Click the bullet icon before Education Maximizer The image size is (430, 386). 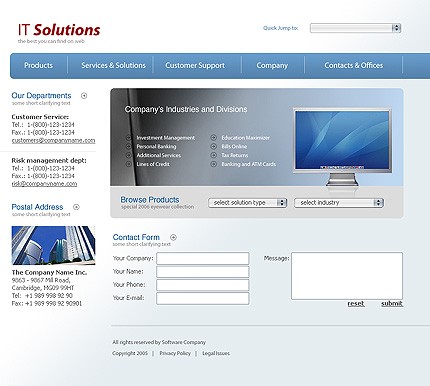pyautogui.click(x=214, y=138)
